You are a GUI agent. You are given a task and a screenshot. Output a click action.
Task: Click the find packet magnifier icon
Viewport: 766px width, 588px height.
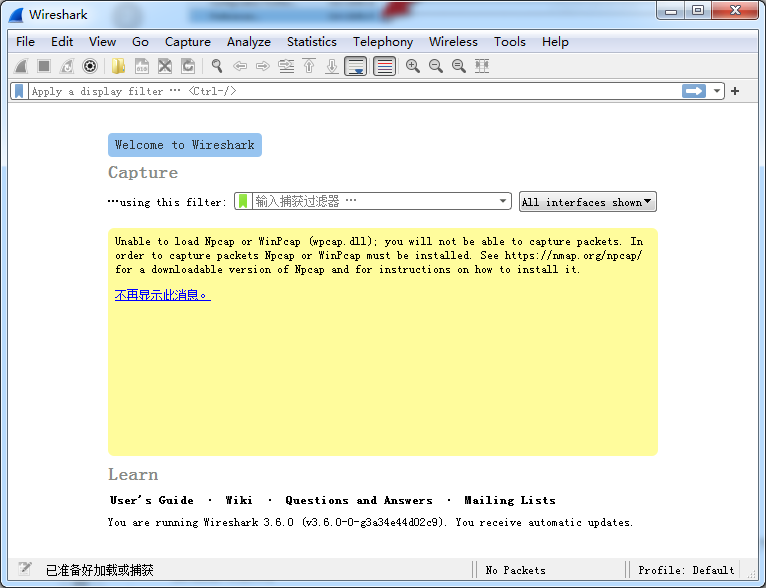(216, 66)
